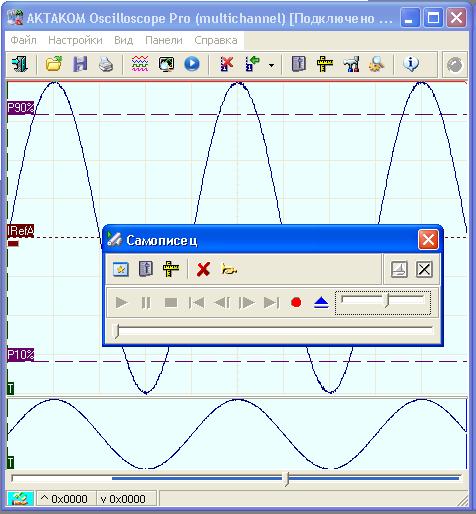Click the info balloon icon

tap(411, 64)
